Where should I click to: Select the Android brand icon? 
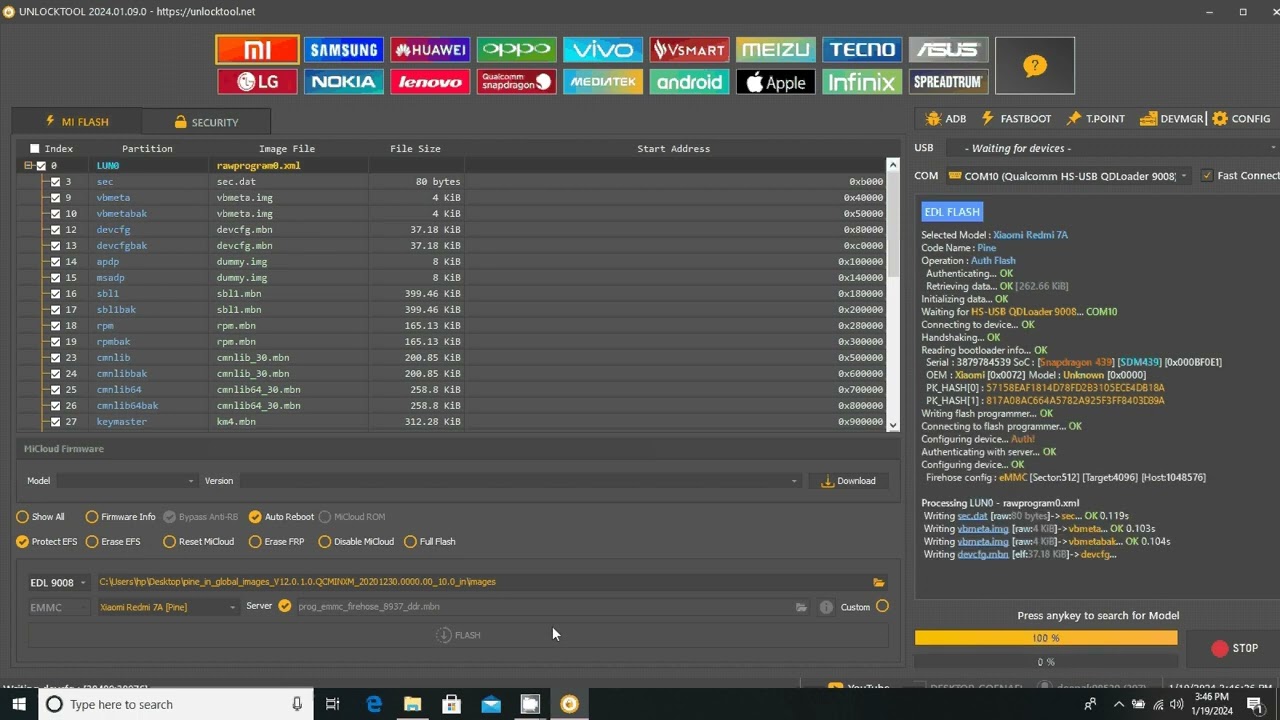tap(689, 82)
